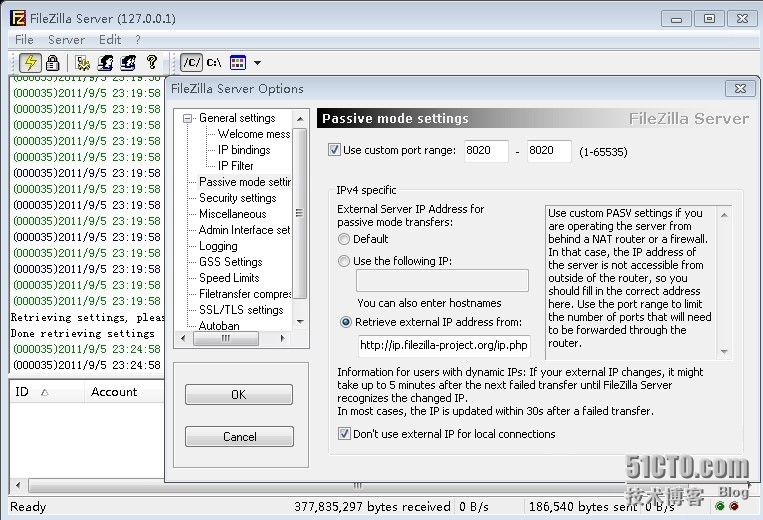Viewport: 763px width, 520px height.
Task: Click OK button in options dialog
Action: click(239, 394)
